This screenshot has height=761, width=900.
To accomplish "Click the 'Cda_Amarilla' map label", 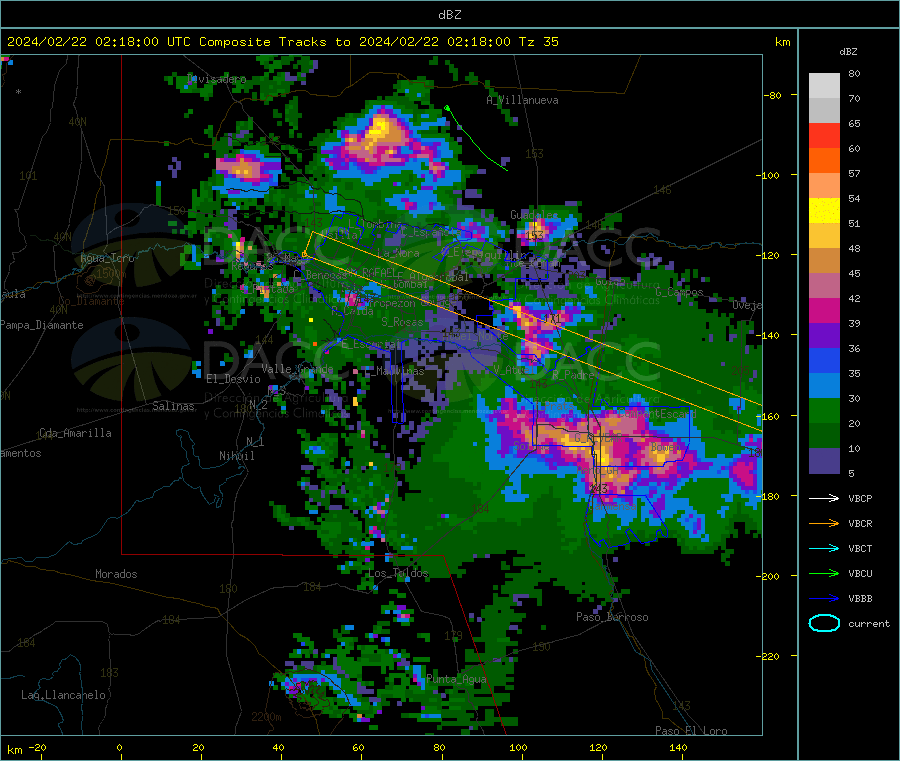I will (75, 433).
